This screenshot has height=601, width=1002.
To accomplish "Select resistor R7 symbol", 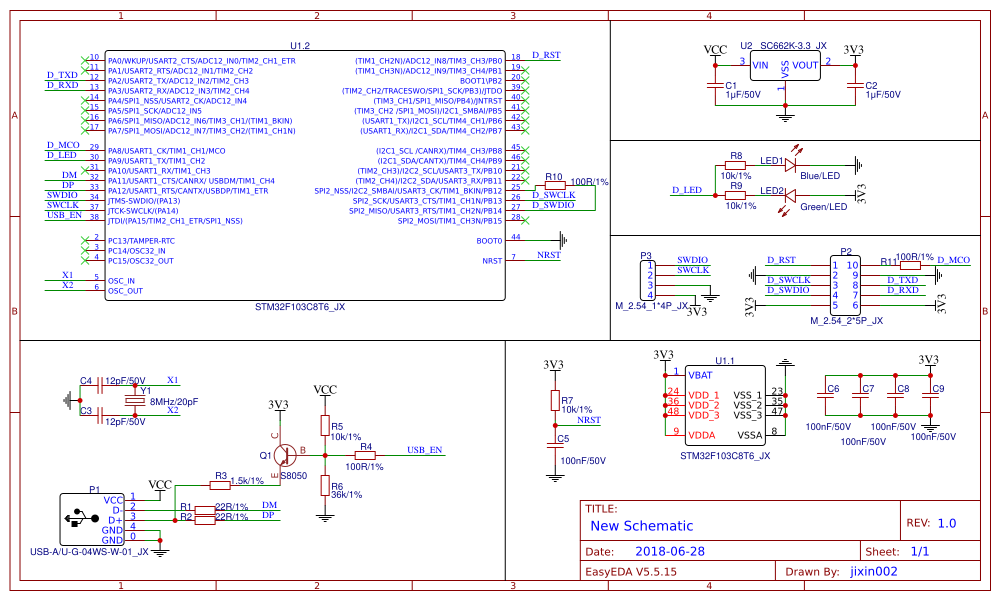I will 555,401.
